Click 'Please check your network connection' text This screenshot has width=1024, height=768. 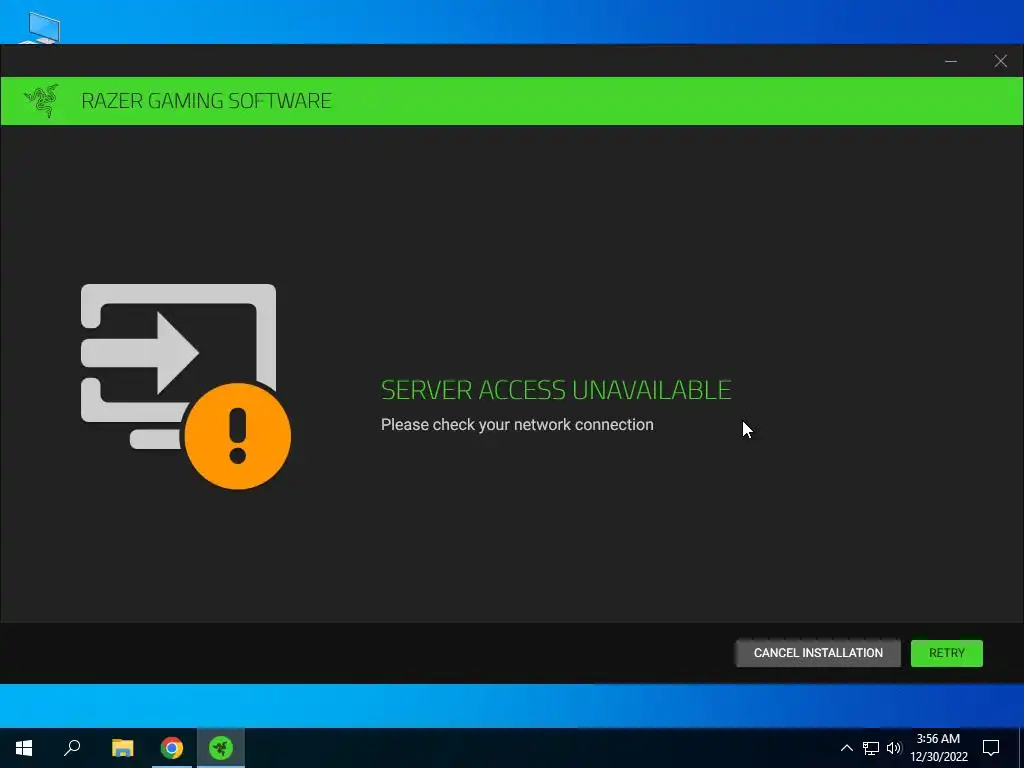tap(517, 424)
